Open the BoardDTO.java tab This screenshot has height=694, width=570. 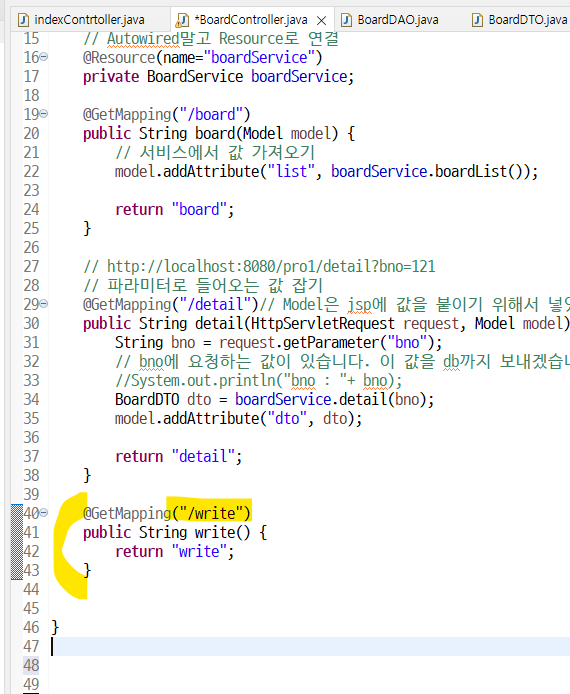(528, 20)
